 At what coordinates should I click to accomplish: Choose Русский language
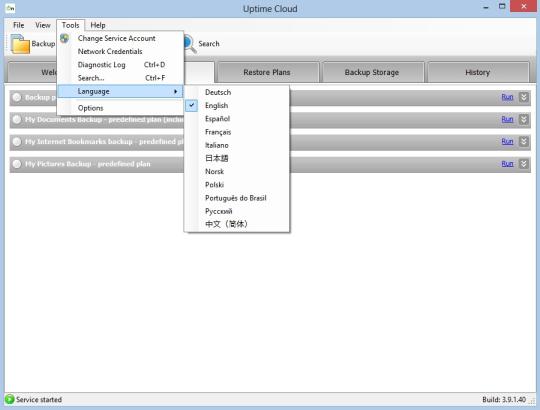coord(237,211)
